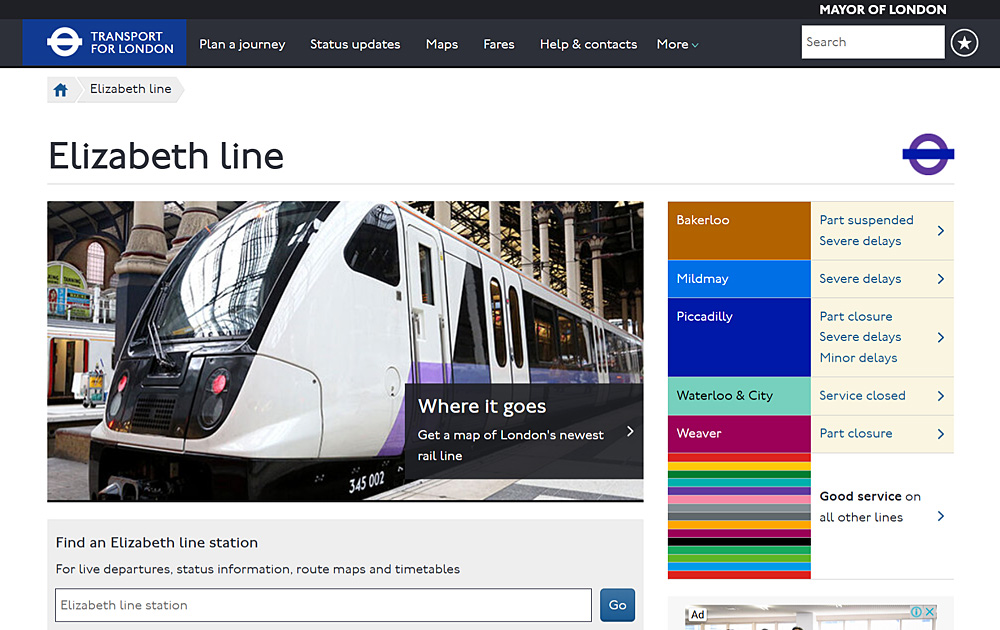Click the Mayor of London link
1000x630 pixels.
[882, 10]
